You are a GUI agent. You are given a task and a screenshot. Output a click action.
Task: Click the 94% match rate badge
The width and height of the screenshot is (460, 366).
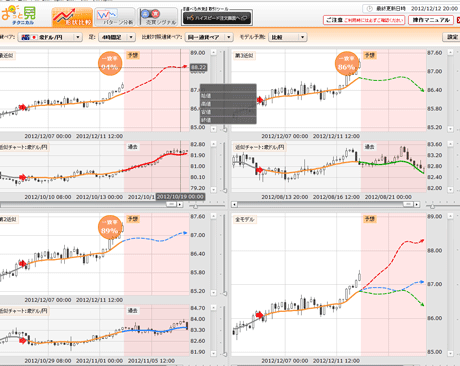click(x=110, y=63)
